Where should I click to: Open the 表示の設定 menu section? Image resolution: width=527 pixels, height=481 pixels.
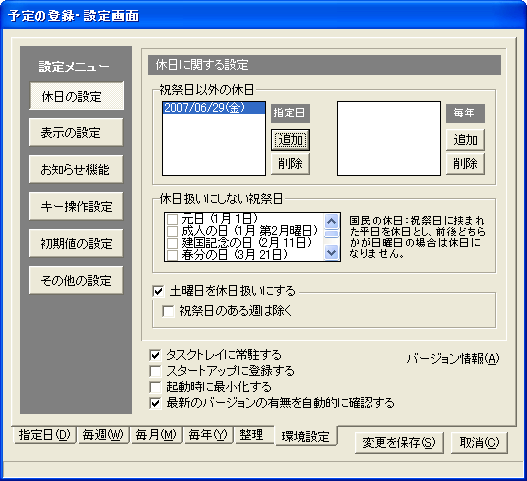click(x=76, y=132)
